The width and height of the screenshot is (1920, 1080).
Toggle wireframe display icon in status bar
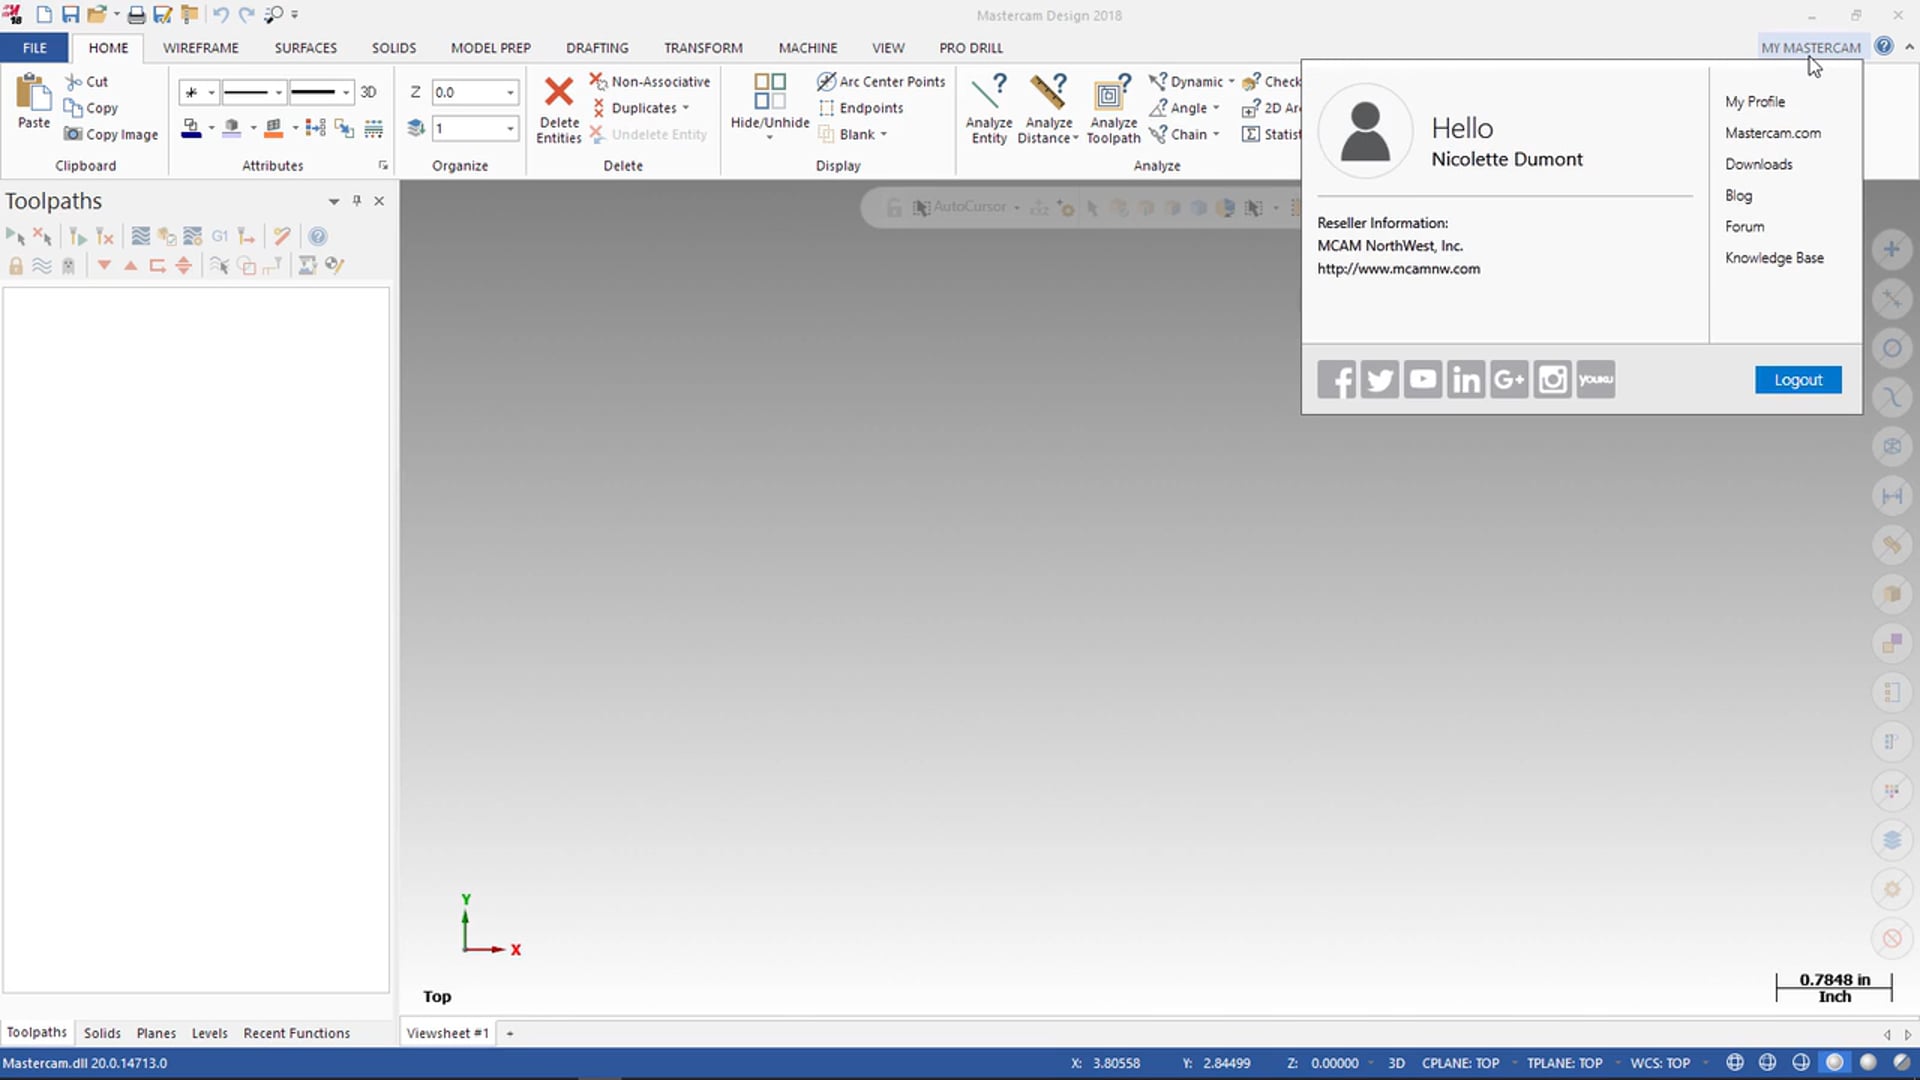pos(1735,1063)
